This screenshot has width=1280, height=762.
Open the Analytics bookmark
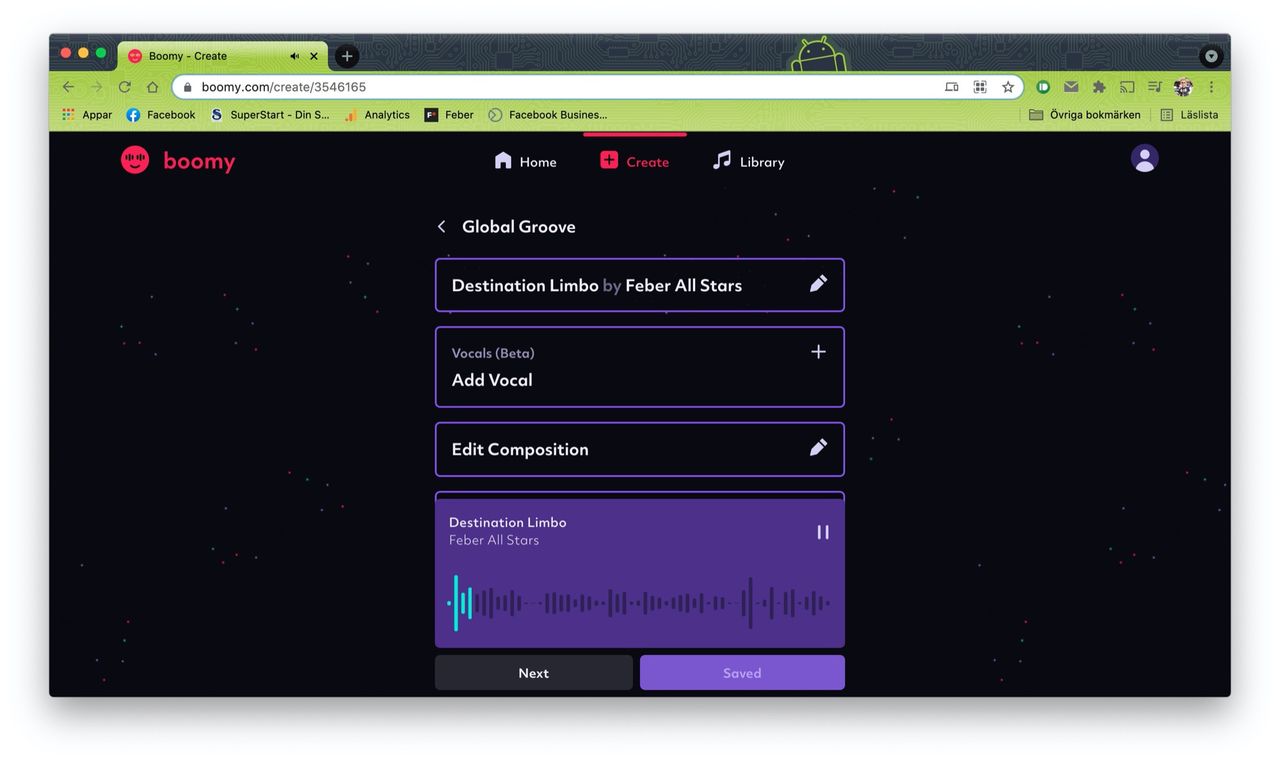(x=377, y=115)
